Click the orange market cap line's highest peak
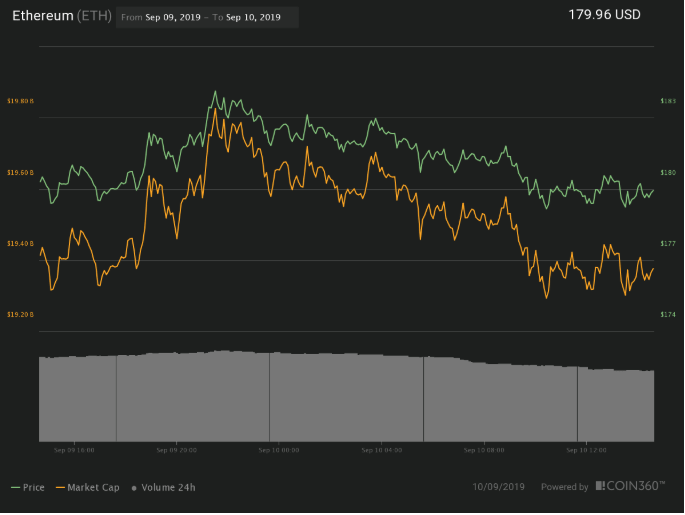 coord(215,109)
